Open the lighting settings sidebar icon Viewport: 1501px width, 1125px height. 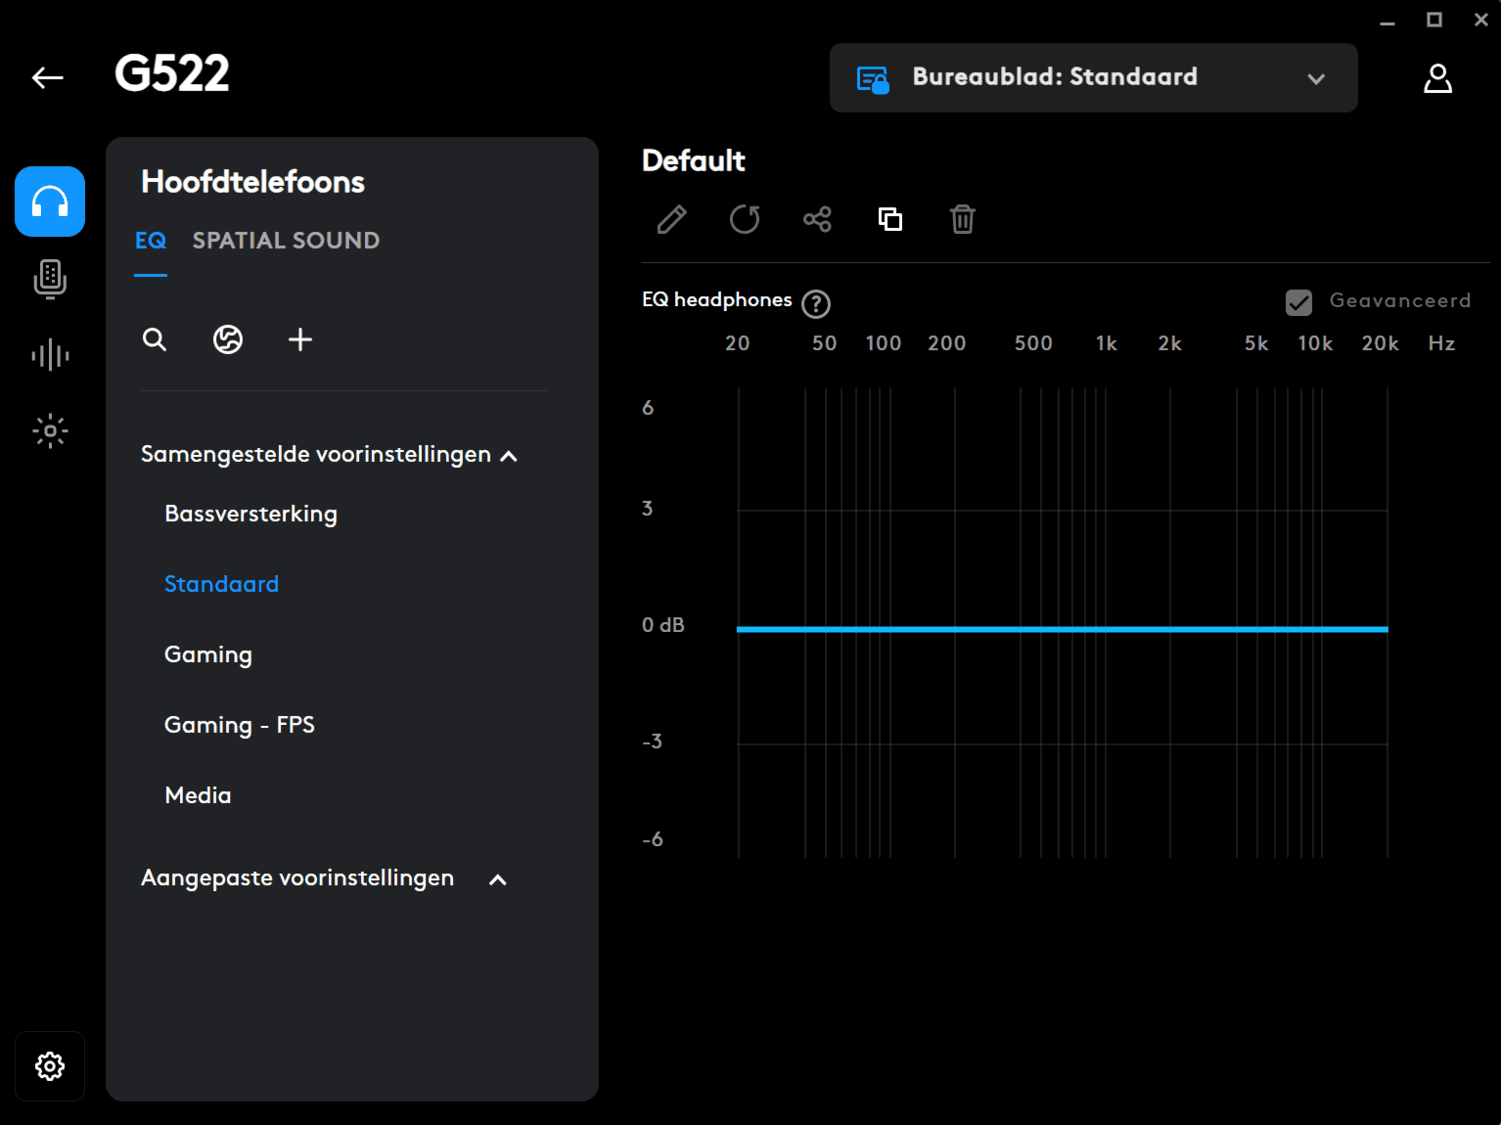point(50,431)
